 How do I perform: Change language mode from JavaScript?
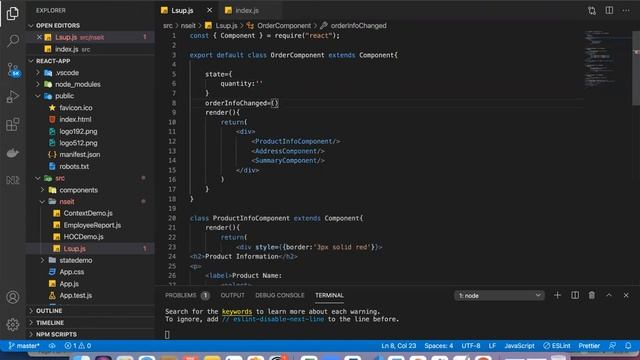pos(519,346)
